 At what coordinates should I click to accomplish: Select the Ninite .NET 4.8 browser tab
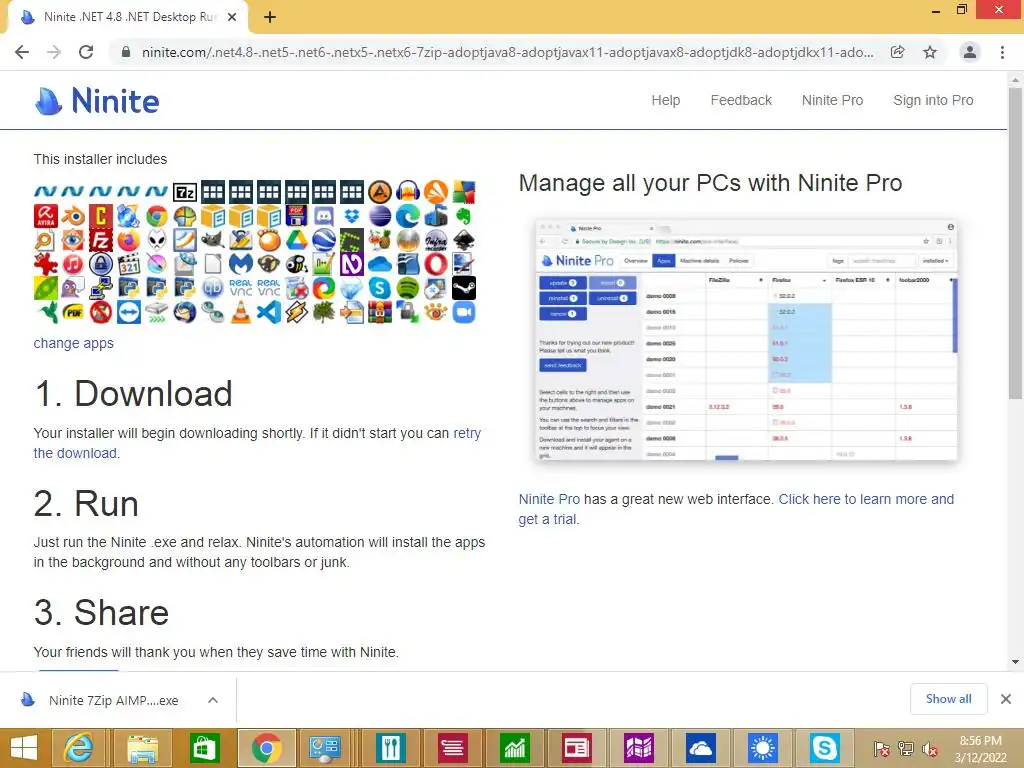[127, 18]
